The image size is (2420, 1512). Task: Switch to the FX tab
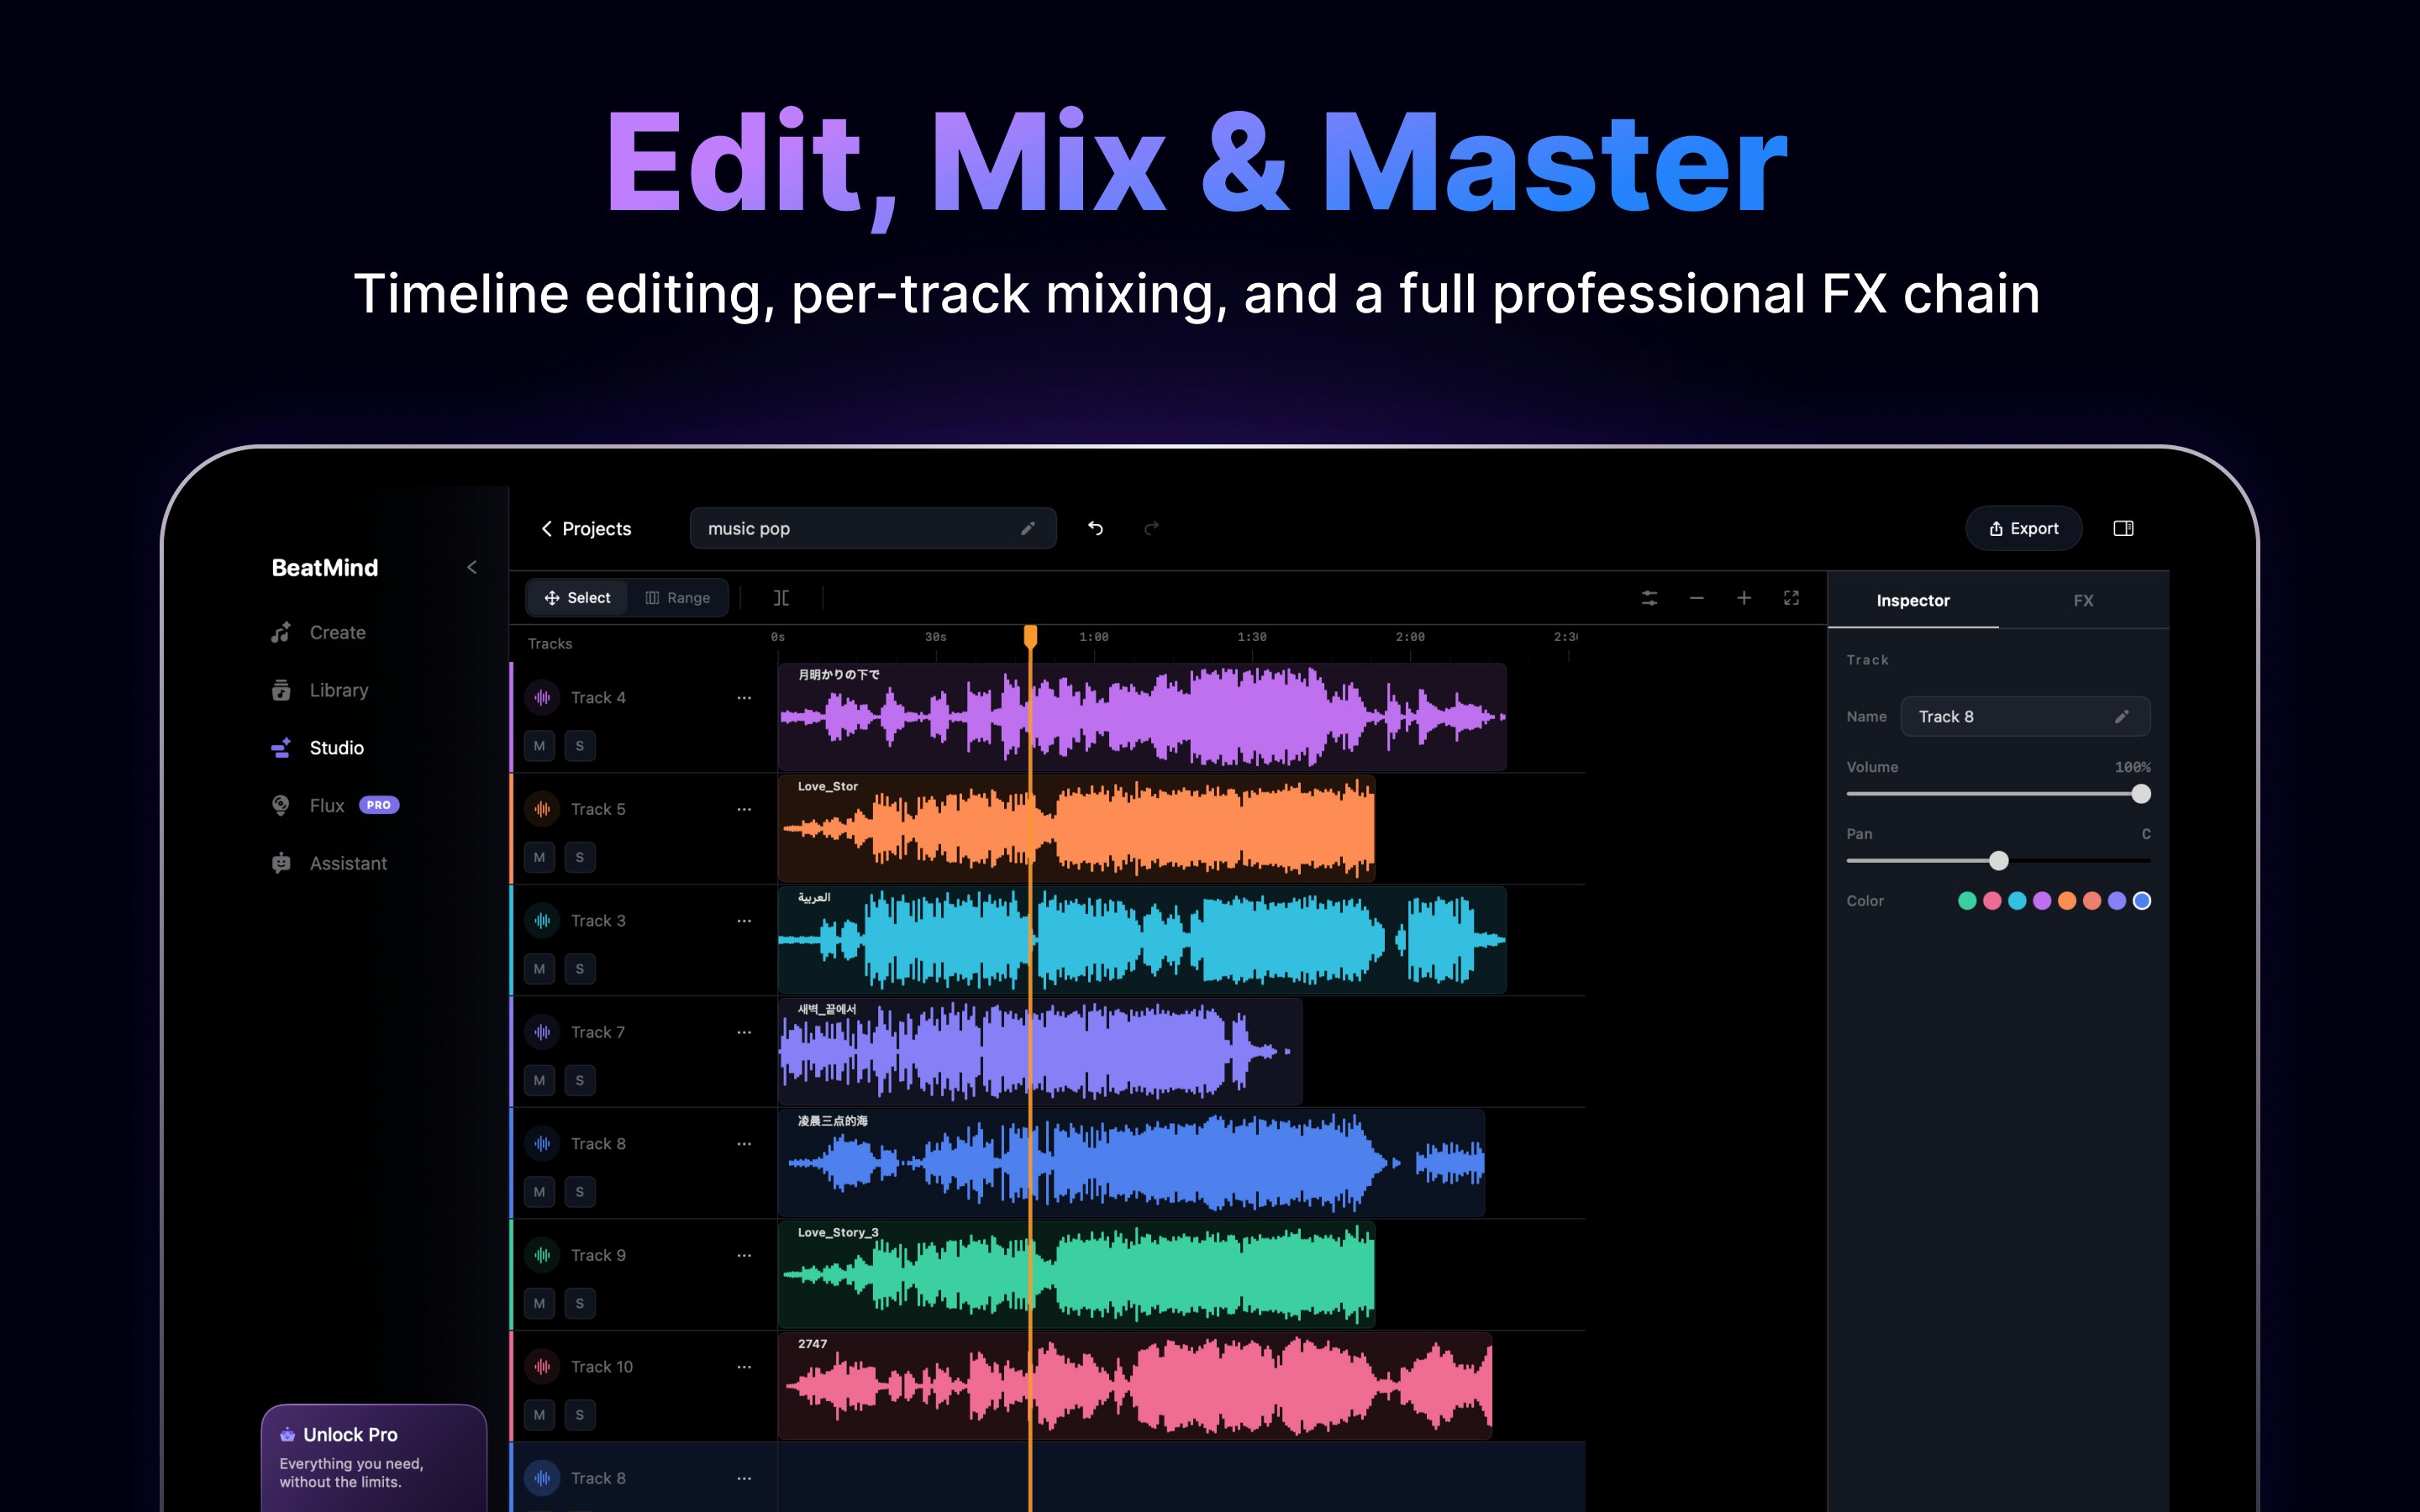pyautogui.click(x=2083, y=600)
